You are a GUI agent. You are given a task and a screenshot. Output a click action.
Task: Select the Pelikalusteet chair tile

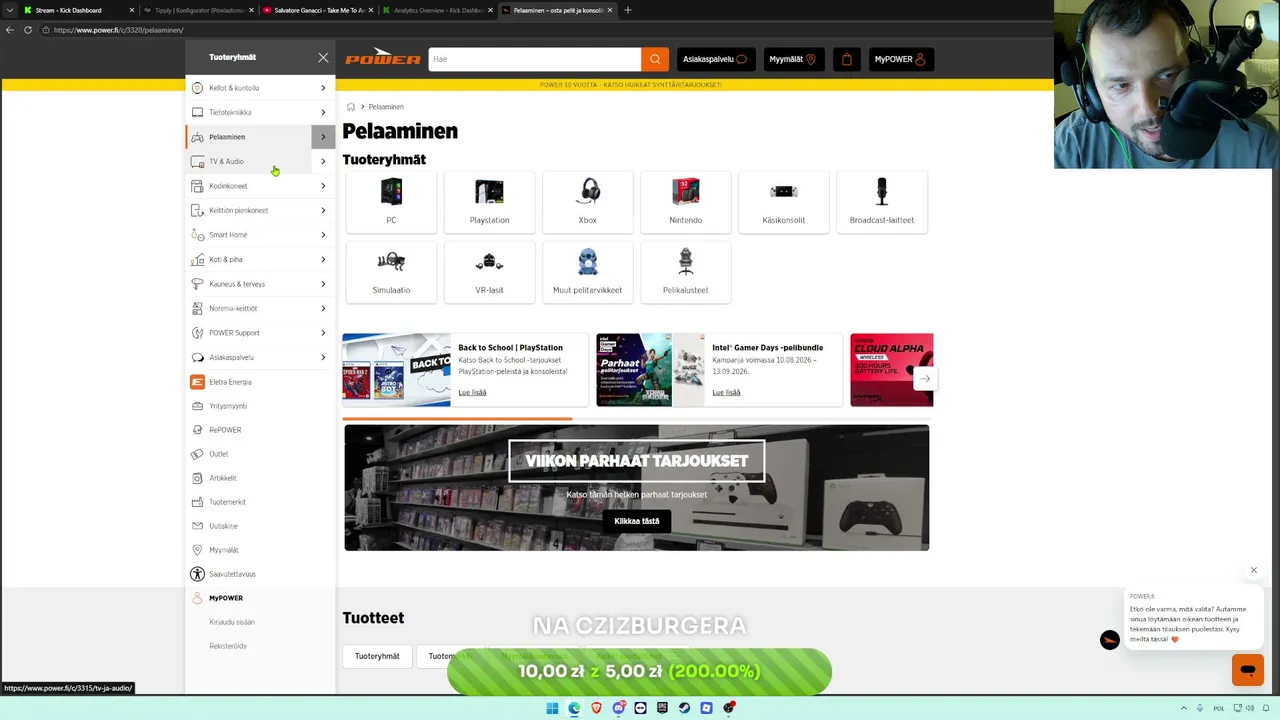point(685,272)
